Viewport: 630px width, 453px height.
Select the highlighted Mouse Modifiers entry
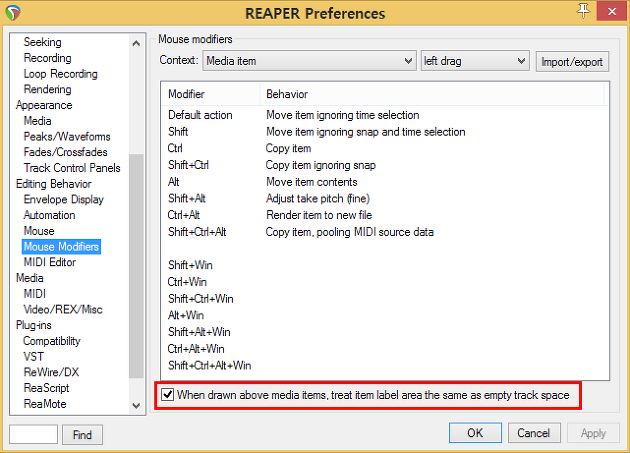tap(61, 246)
